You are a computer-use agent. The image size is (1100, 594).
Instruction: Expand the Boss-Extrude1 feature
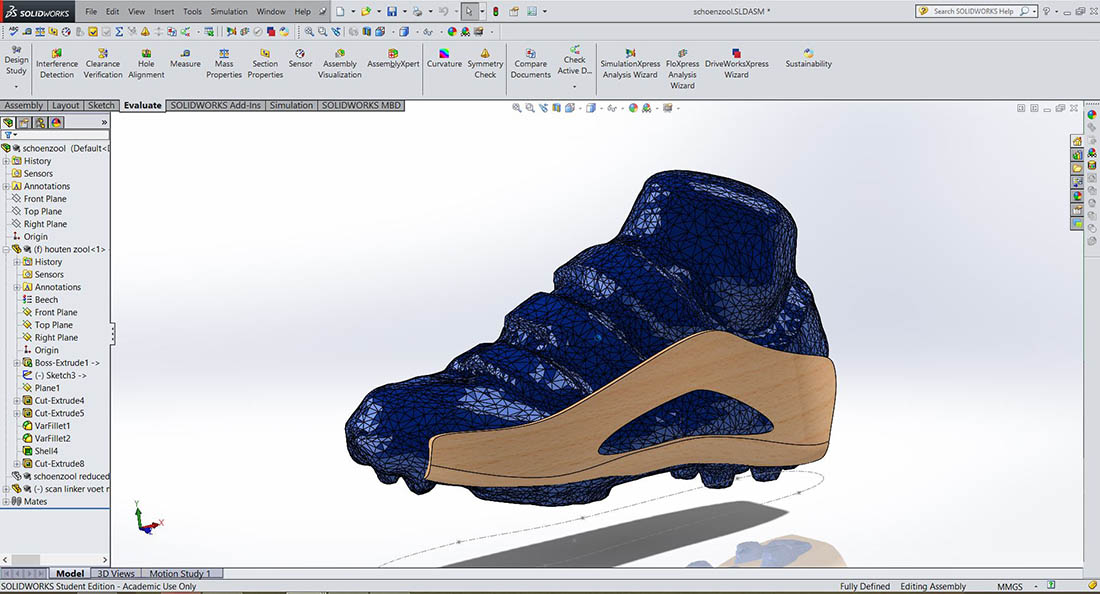click(x=17, y=363)
